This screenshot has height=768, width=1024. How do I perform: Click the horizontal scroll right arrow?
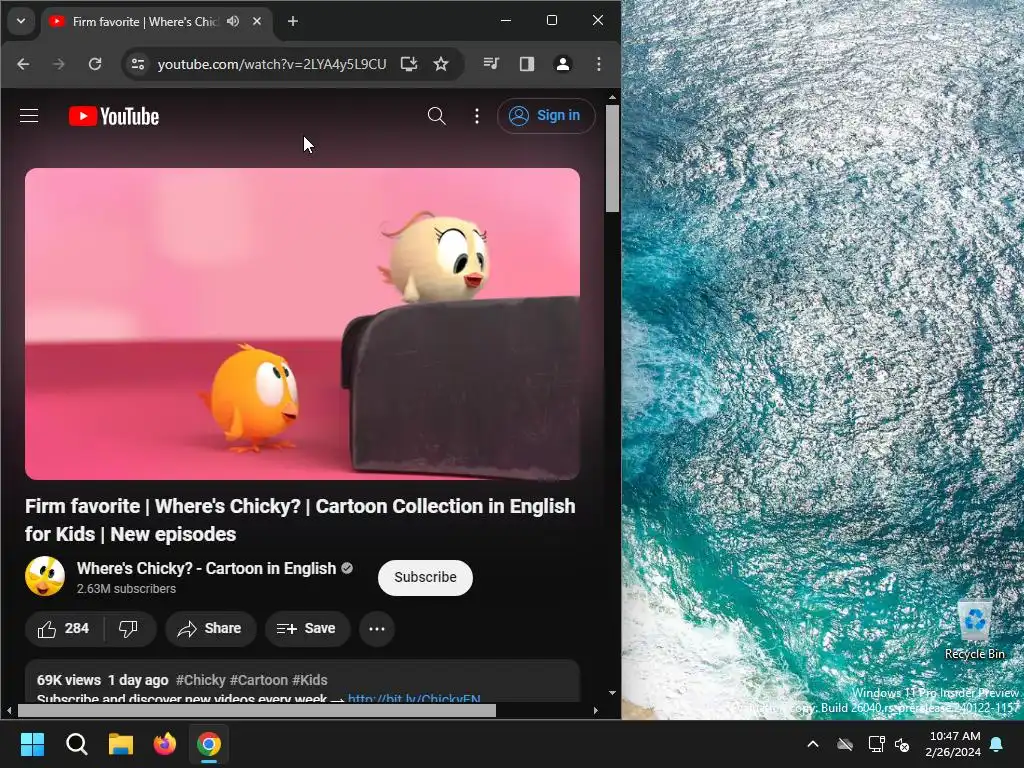click(596, 711)
